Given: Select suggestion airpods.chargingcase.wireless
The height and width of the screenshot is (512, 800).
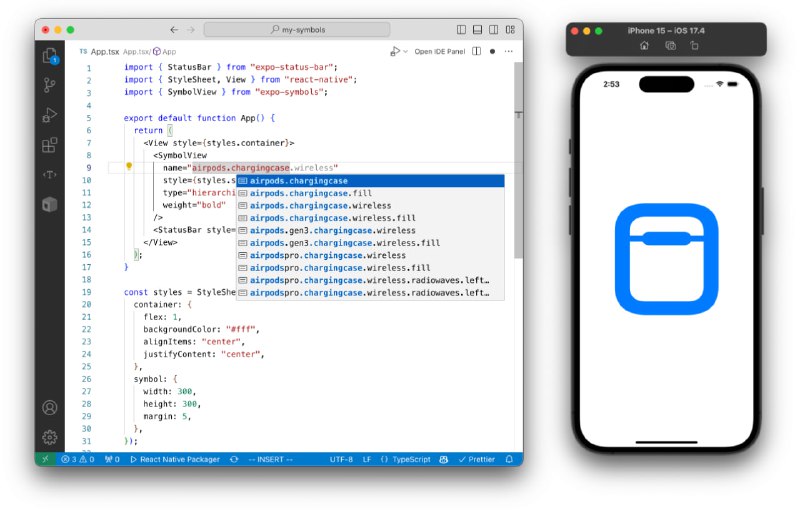Looking at the screenshot, I should coord(370,206).
